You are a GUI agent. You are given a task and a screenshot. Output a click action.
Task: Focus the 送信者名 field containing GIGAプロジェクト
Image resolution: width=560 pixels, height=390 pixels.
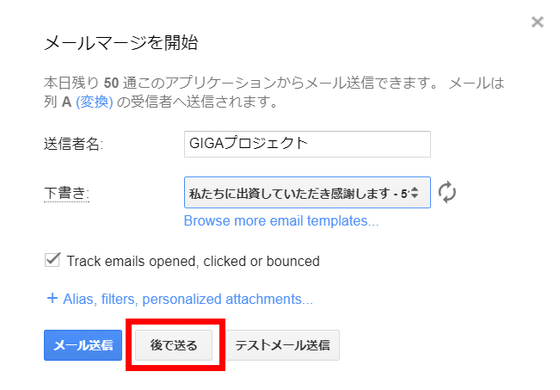coord(307,144)
